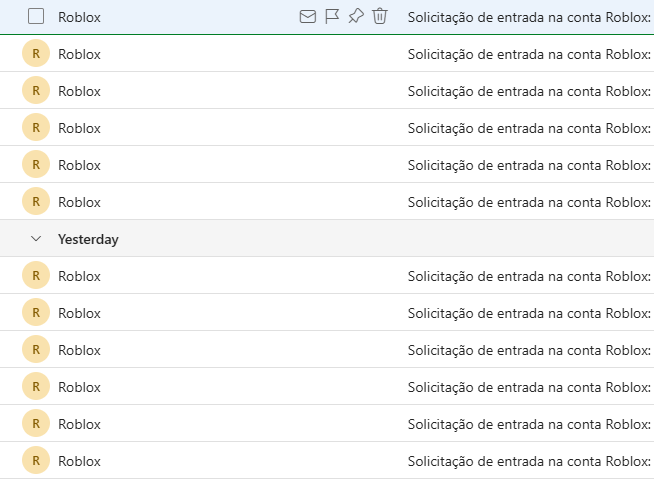Image resolution: width=654 pixels, height=481 pixels.
Task: Click the sender name Roblox in highlighted row
Action: pyautogui.click(x=79, y=17)
